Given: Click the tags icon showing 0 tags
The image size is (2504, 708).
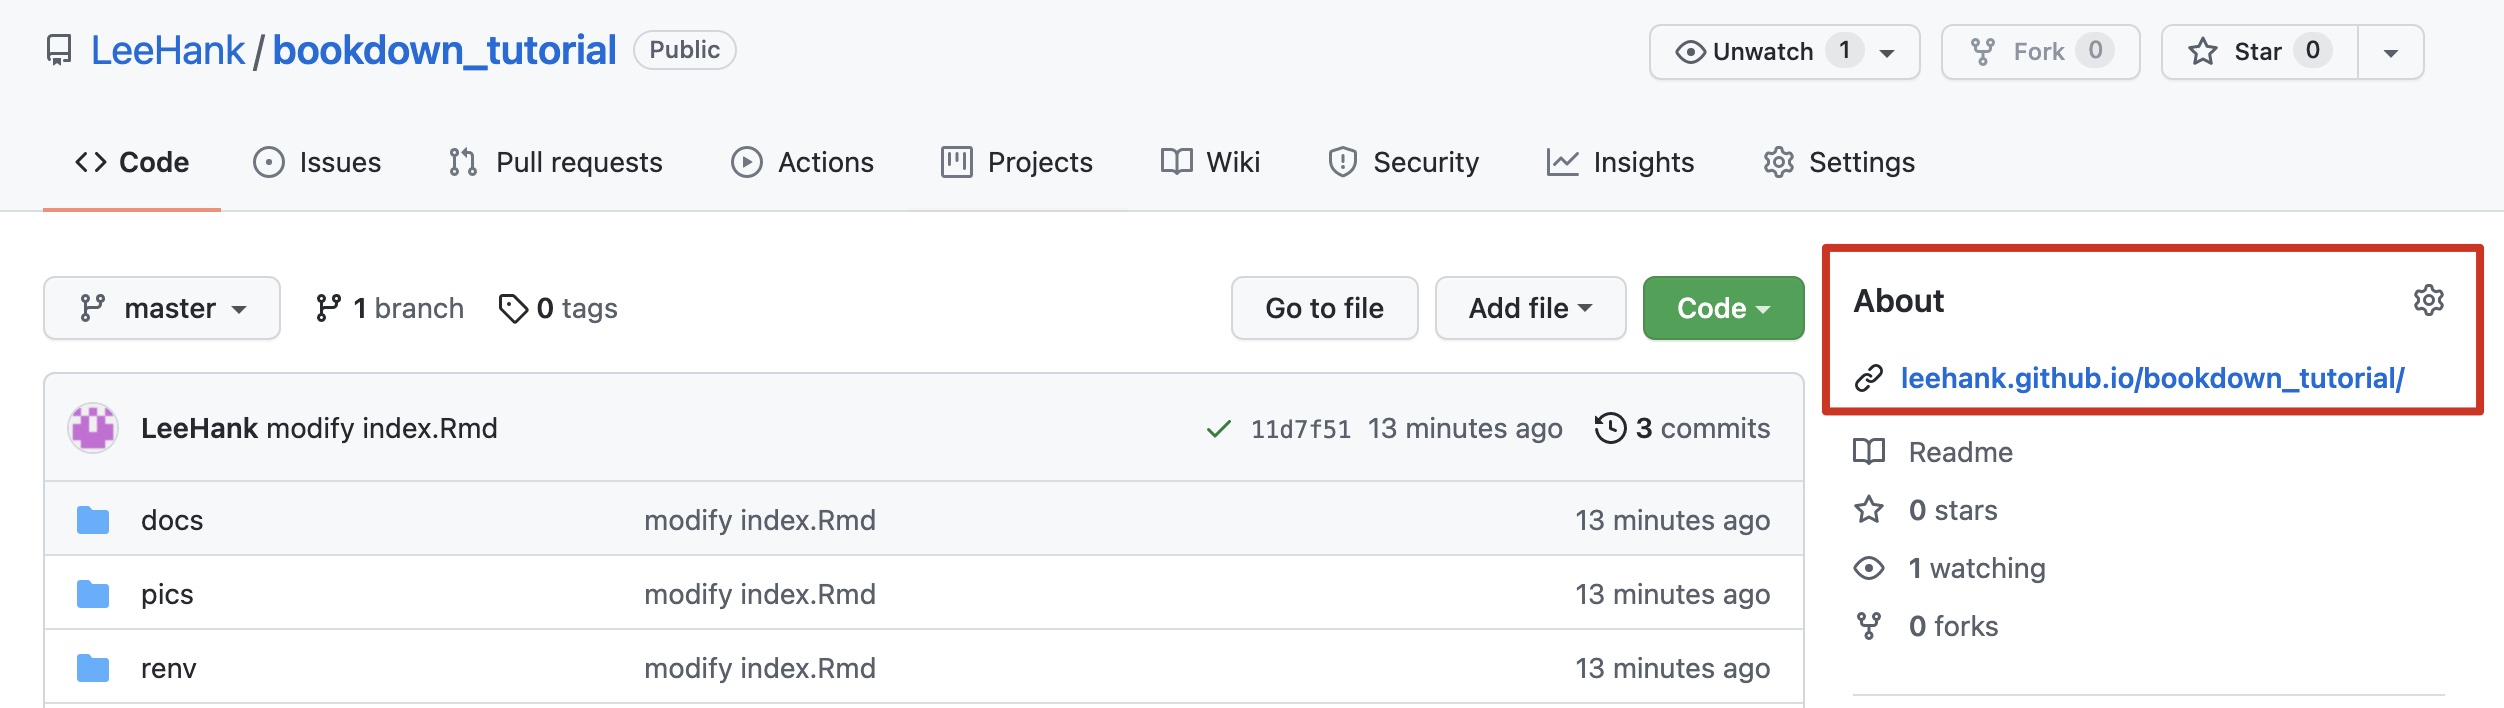Looking at the screenshot, I should [x=513, y=308].
